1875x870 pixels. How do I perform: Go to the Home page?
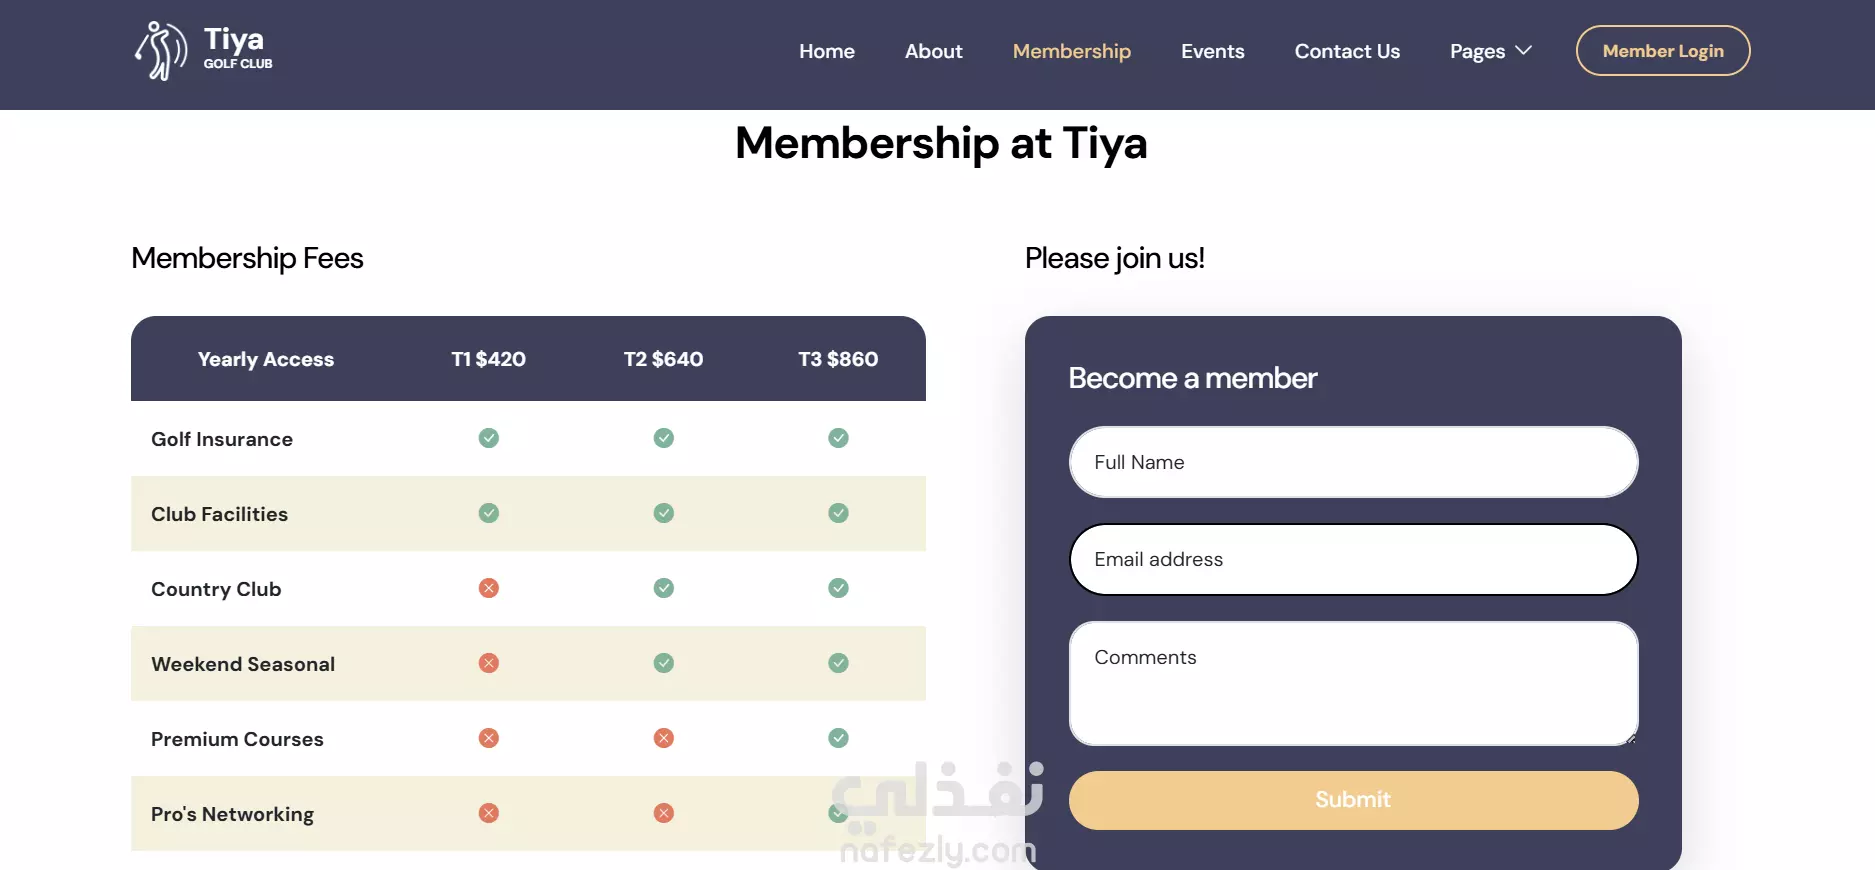[826, 51]
